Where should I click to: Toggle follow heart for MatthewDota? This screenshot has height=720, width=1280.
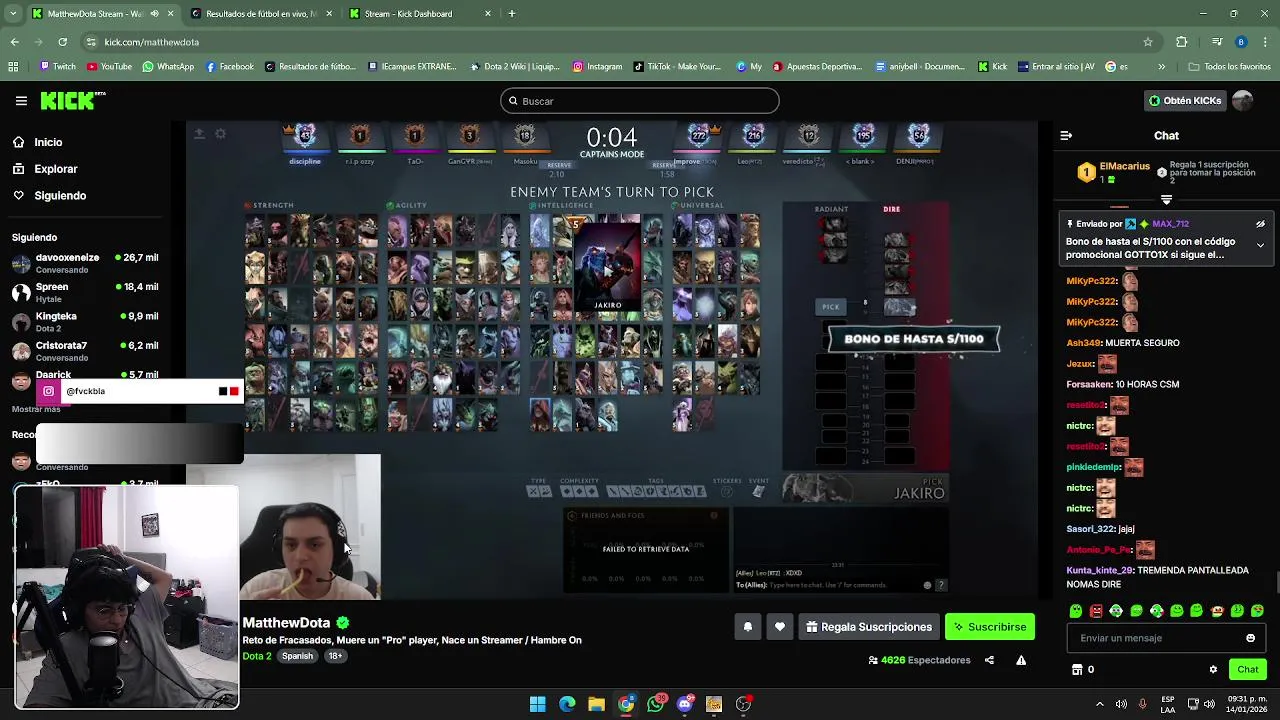coord(780,627)
